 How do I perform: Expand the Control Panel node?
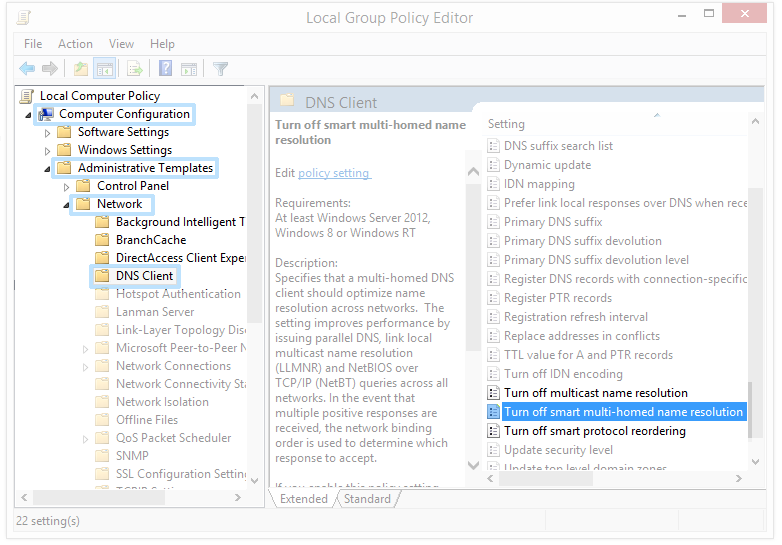(x=66, y=187)
